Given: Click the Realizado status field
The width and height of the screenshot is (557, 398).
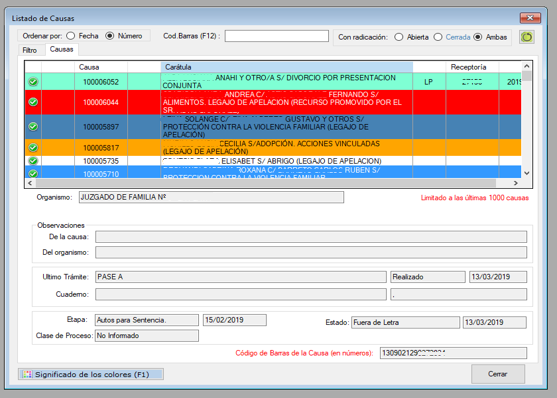Looking at the screenshot, I should click(x=428, y=277).
